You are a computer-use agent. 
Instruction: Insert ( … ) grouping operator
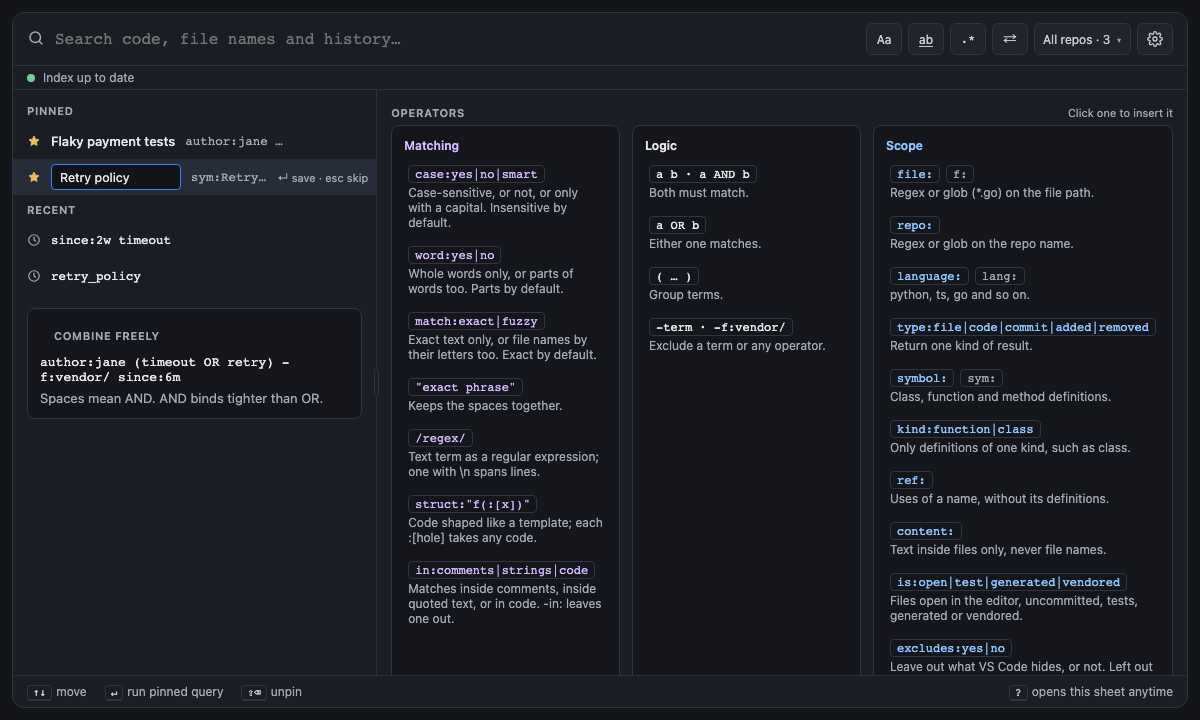(673, 276)
